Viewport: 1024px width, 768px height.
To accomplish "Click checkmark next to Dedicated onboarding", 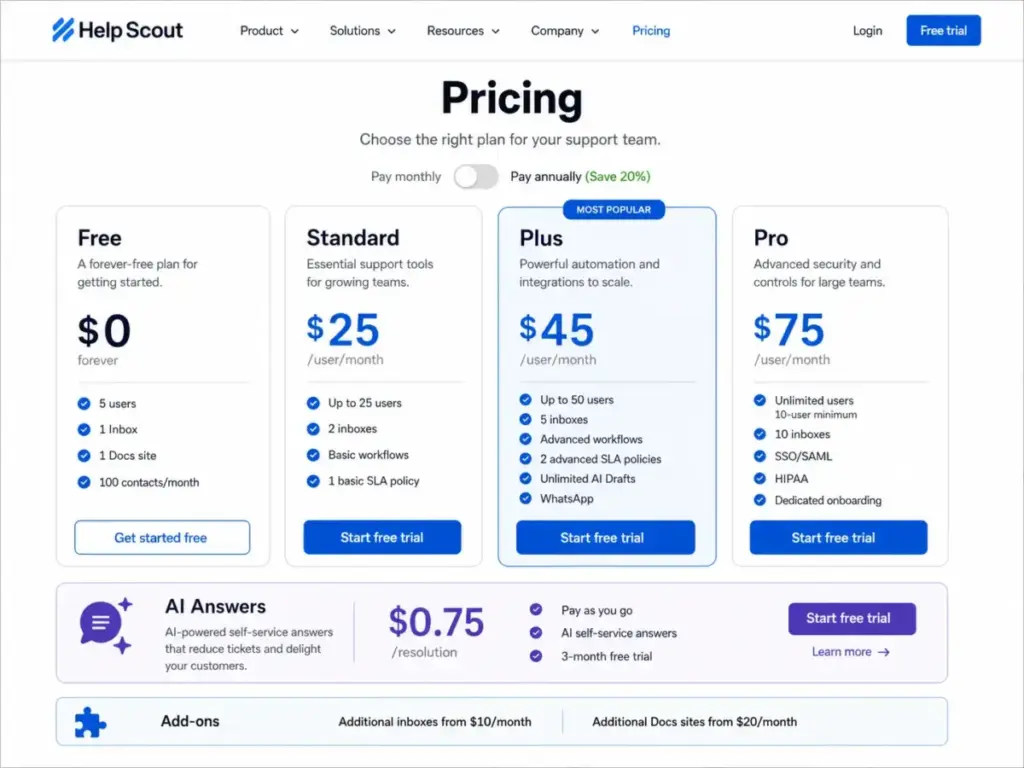I will [x=760, y=500].
